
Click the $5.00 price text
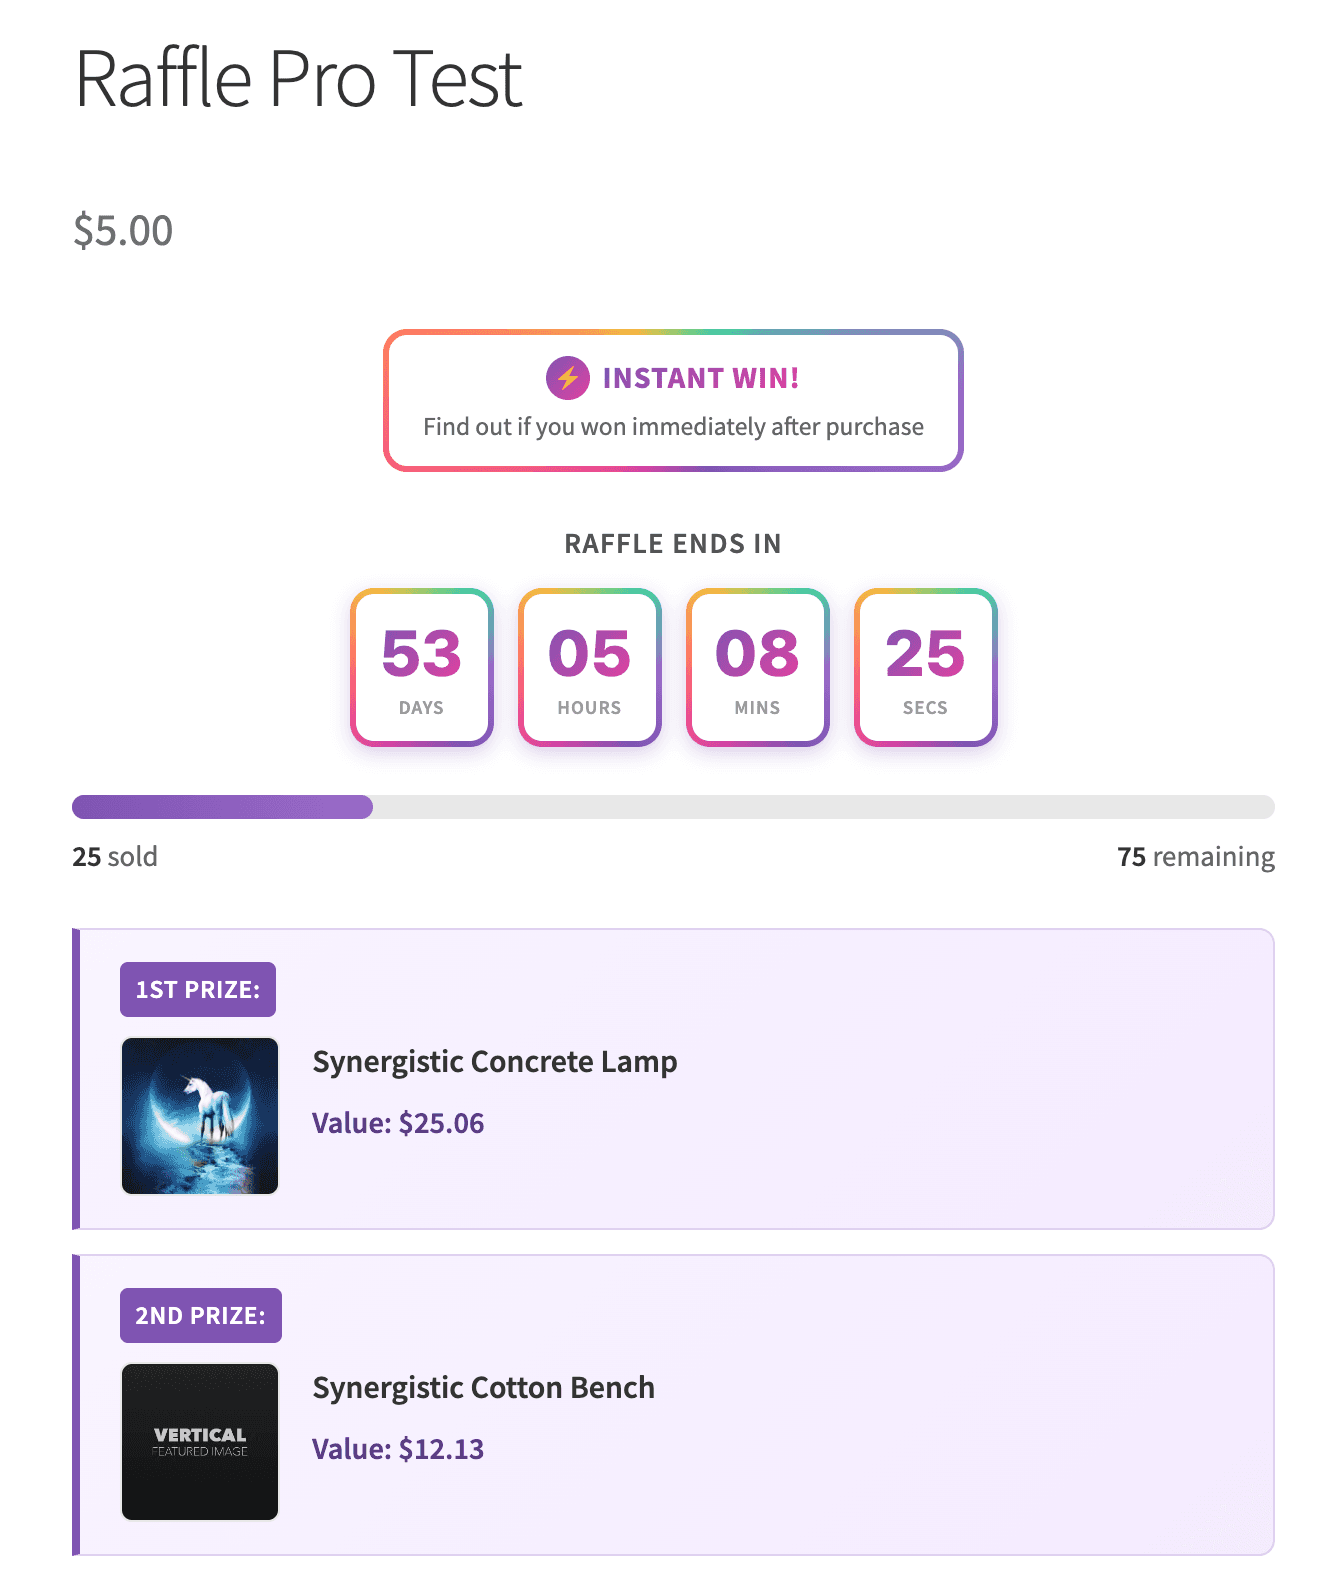tap(123, 231)
